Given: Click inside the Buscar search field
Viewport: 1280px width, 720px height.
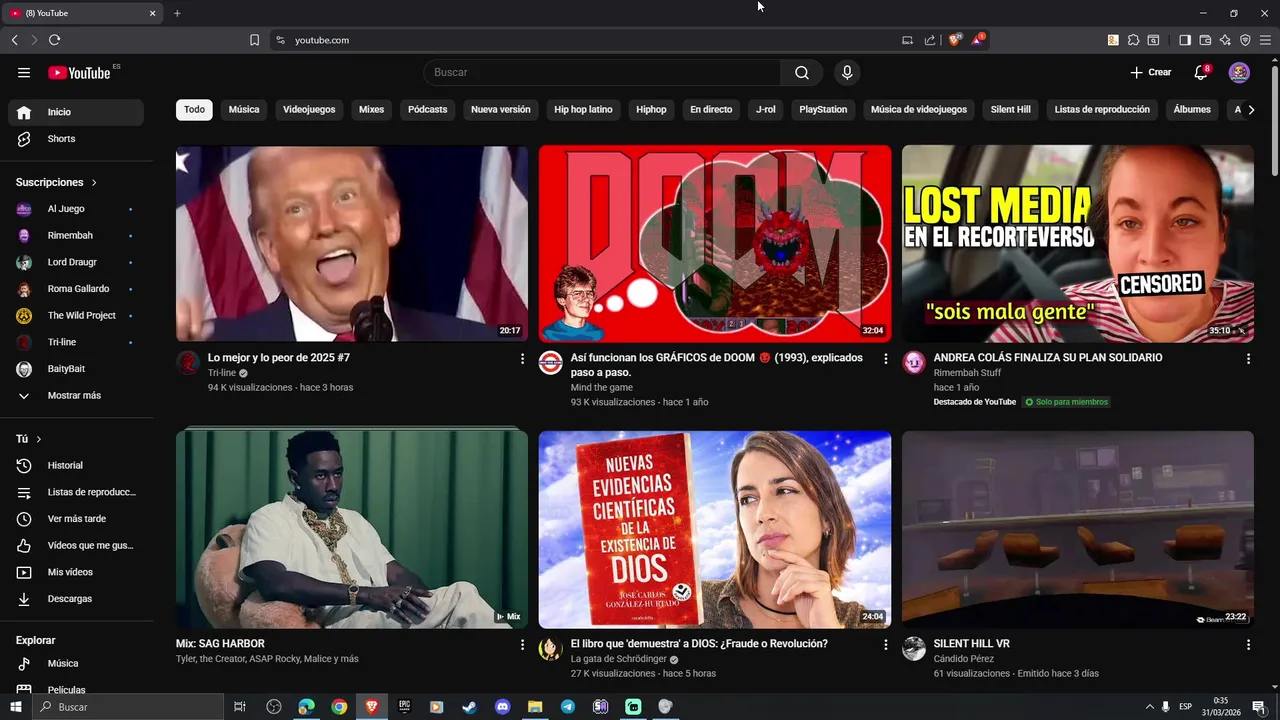Looking at the screenshot, I should 602,72.
